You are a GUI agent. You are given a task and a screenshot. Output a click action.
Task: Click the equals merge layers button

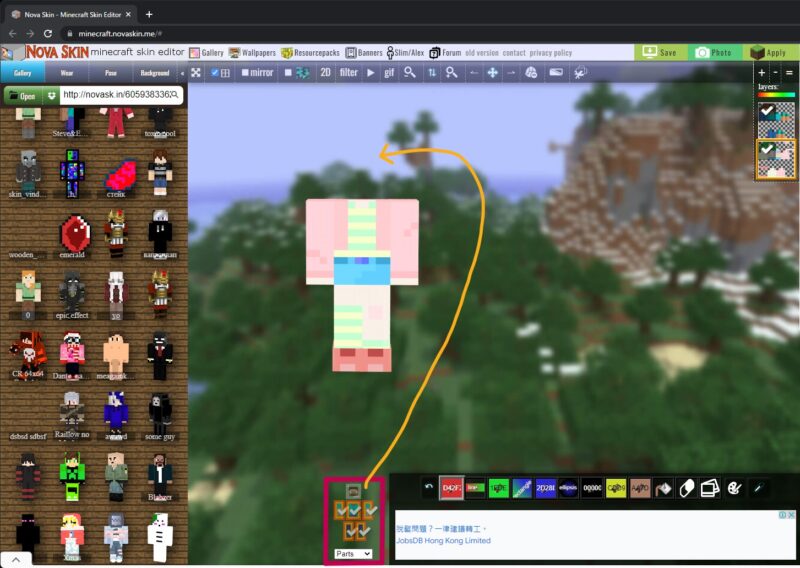789,72
